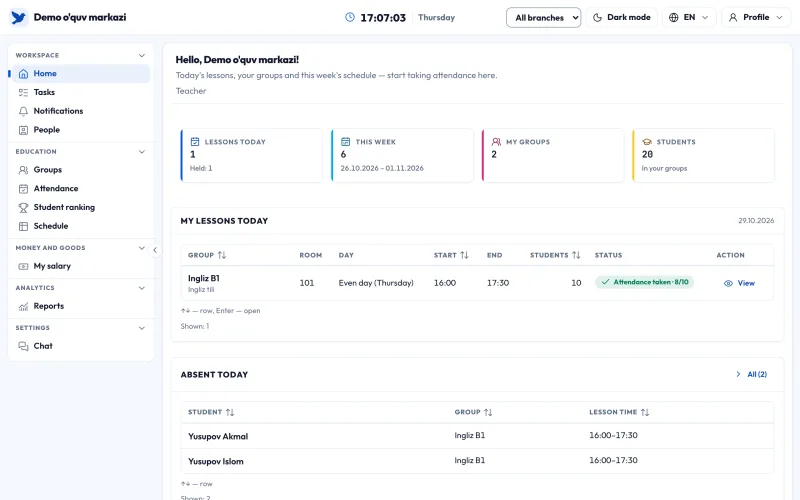The image size is (800, 500).
Task: Open Schedule page
Action: pos(81,226)
